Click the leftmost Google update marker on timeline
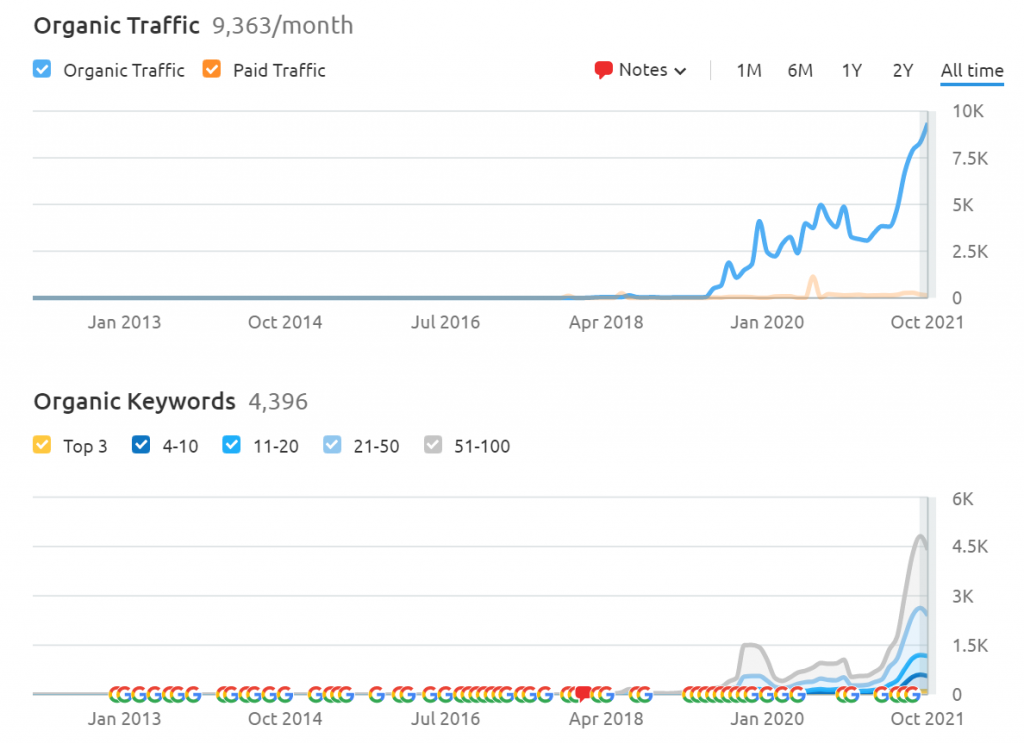Image resolution: width=1024 pixels, height=744 pixels. pyautogui.click(x=118, y=694)
